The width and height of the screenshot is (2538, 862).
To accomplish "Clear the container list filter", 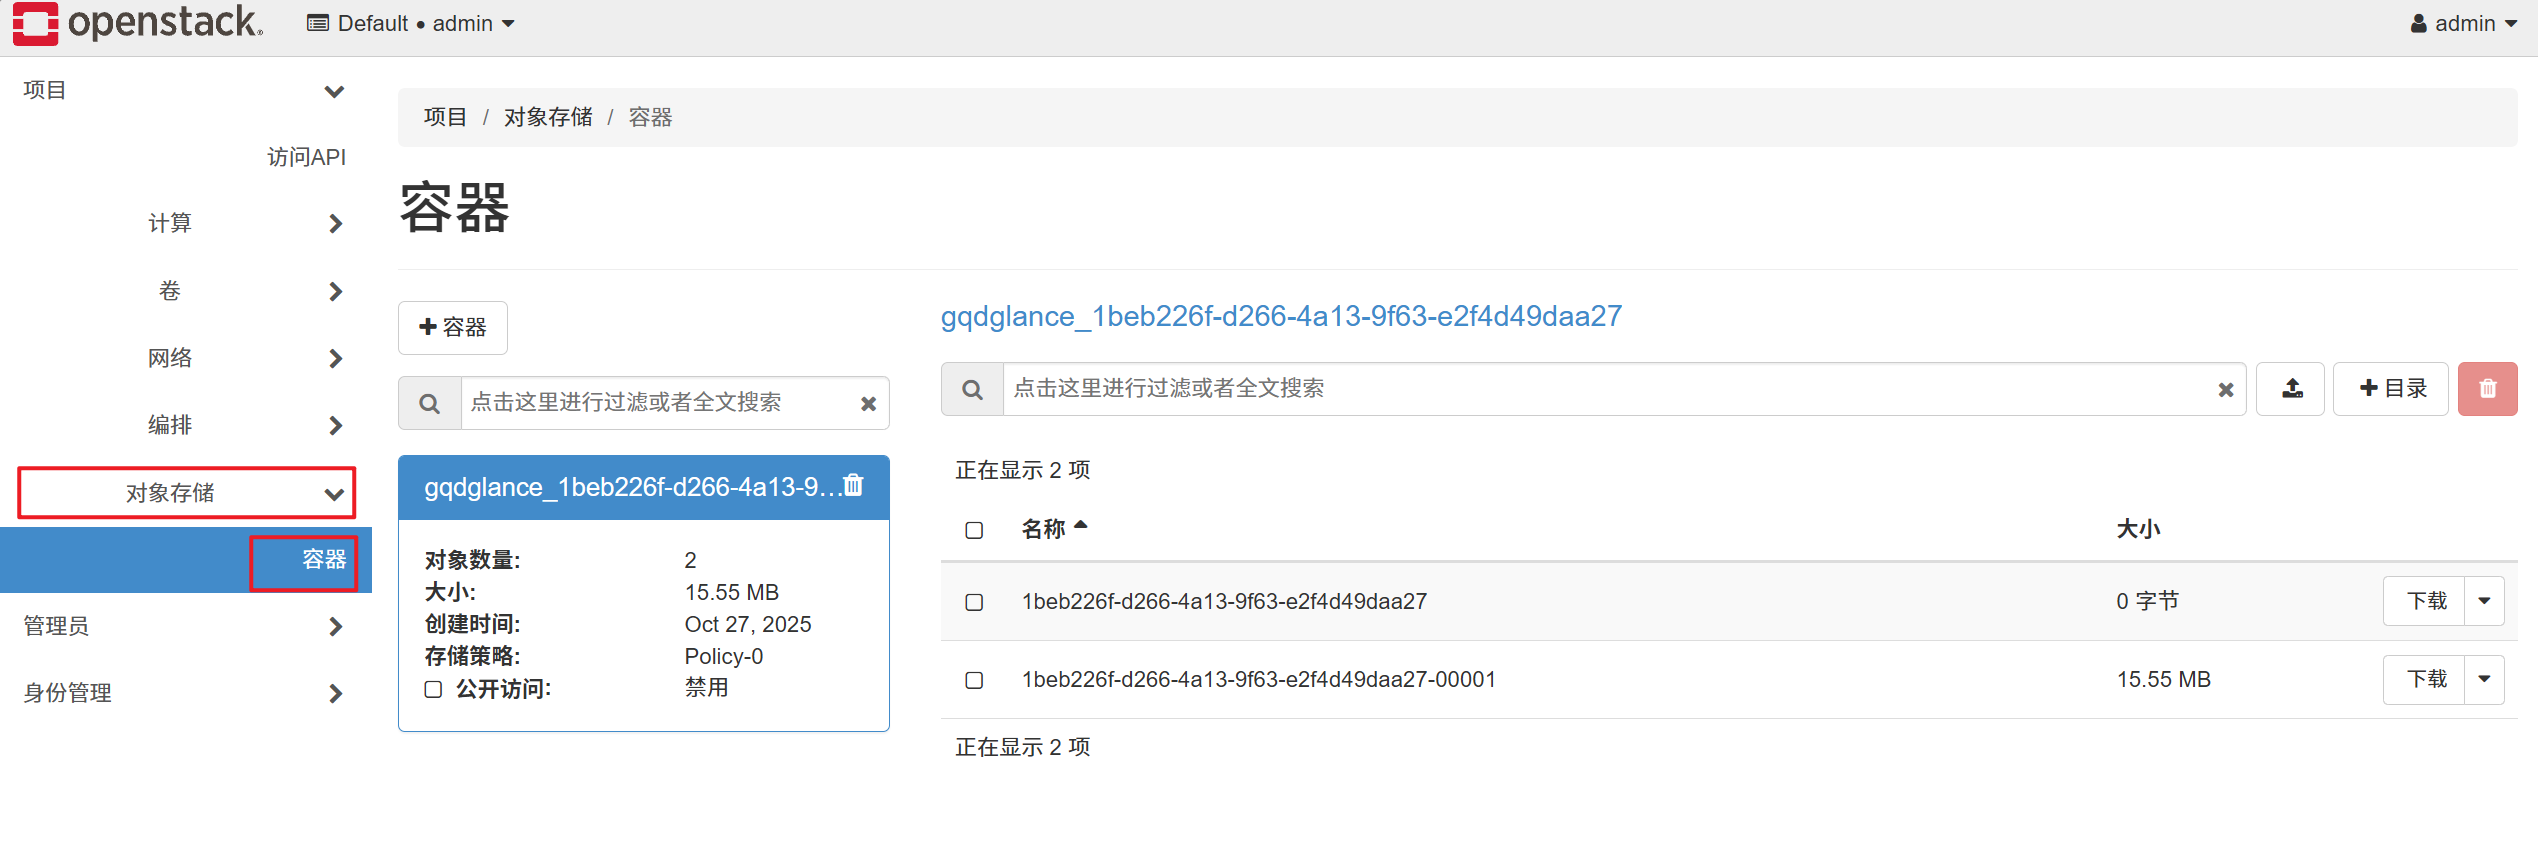I will tap(868, 404).
